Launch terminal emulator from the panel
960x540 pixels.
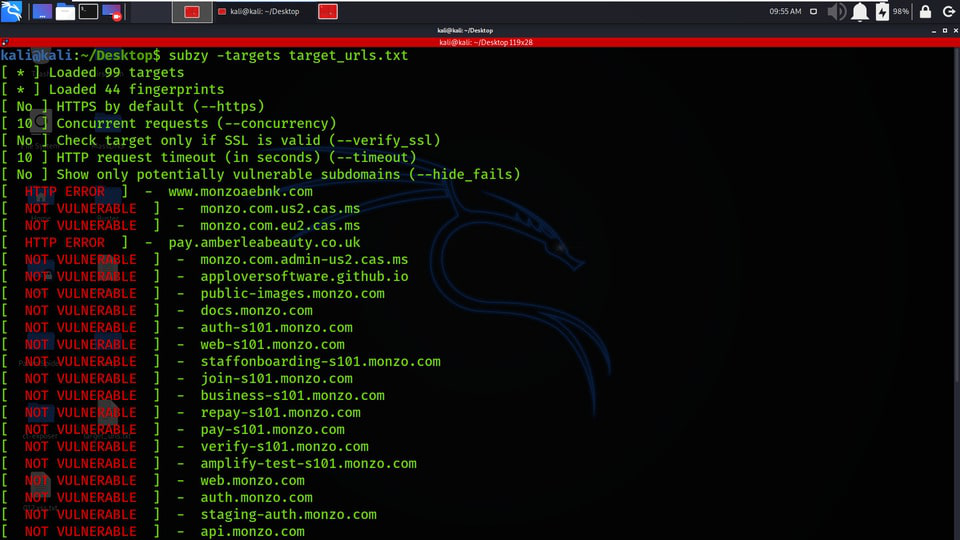88,11
